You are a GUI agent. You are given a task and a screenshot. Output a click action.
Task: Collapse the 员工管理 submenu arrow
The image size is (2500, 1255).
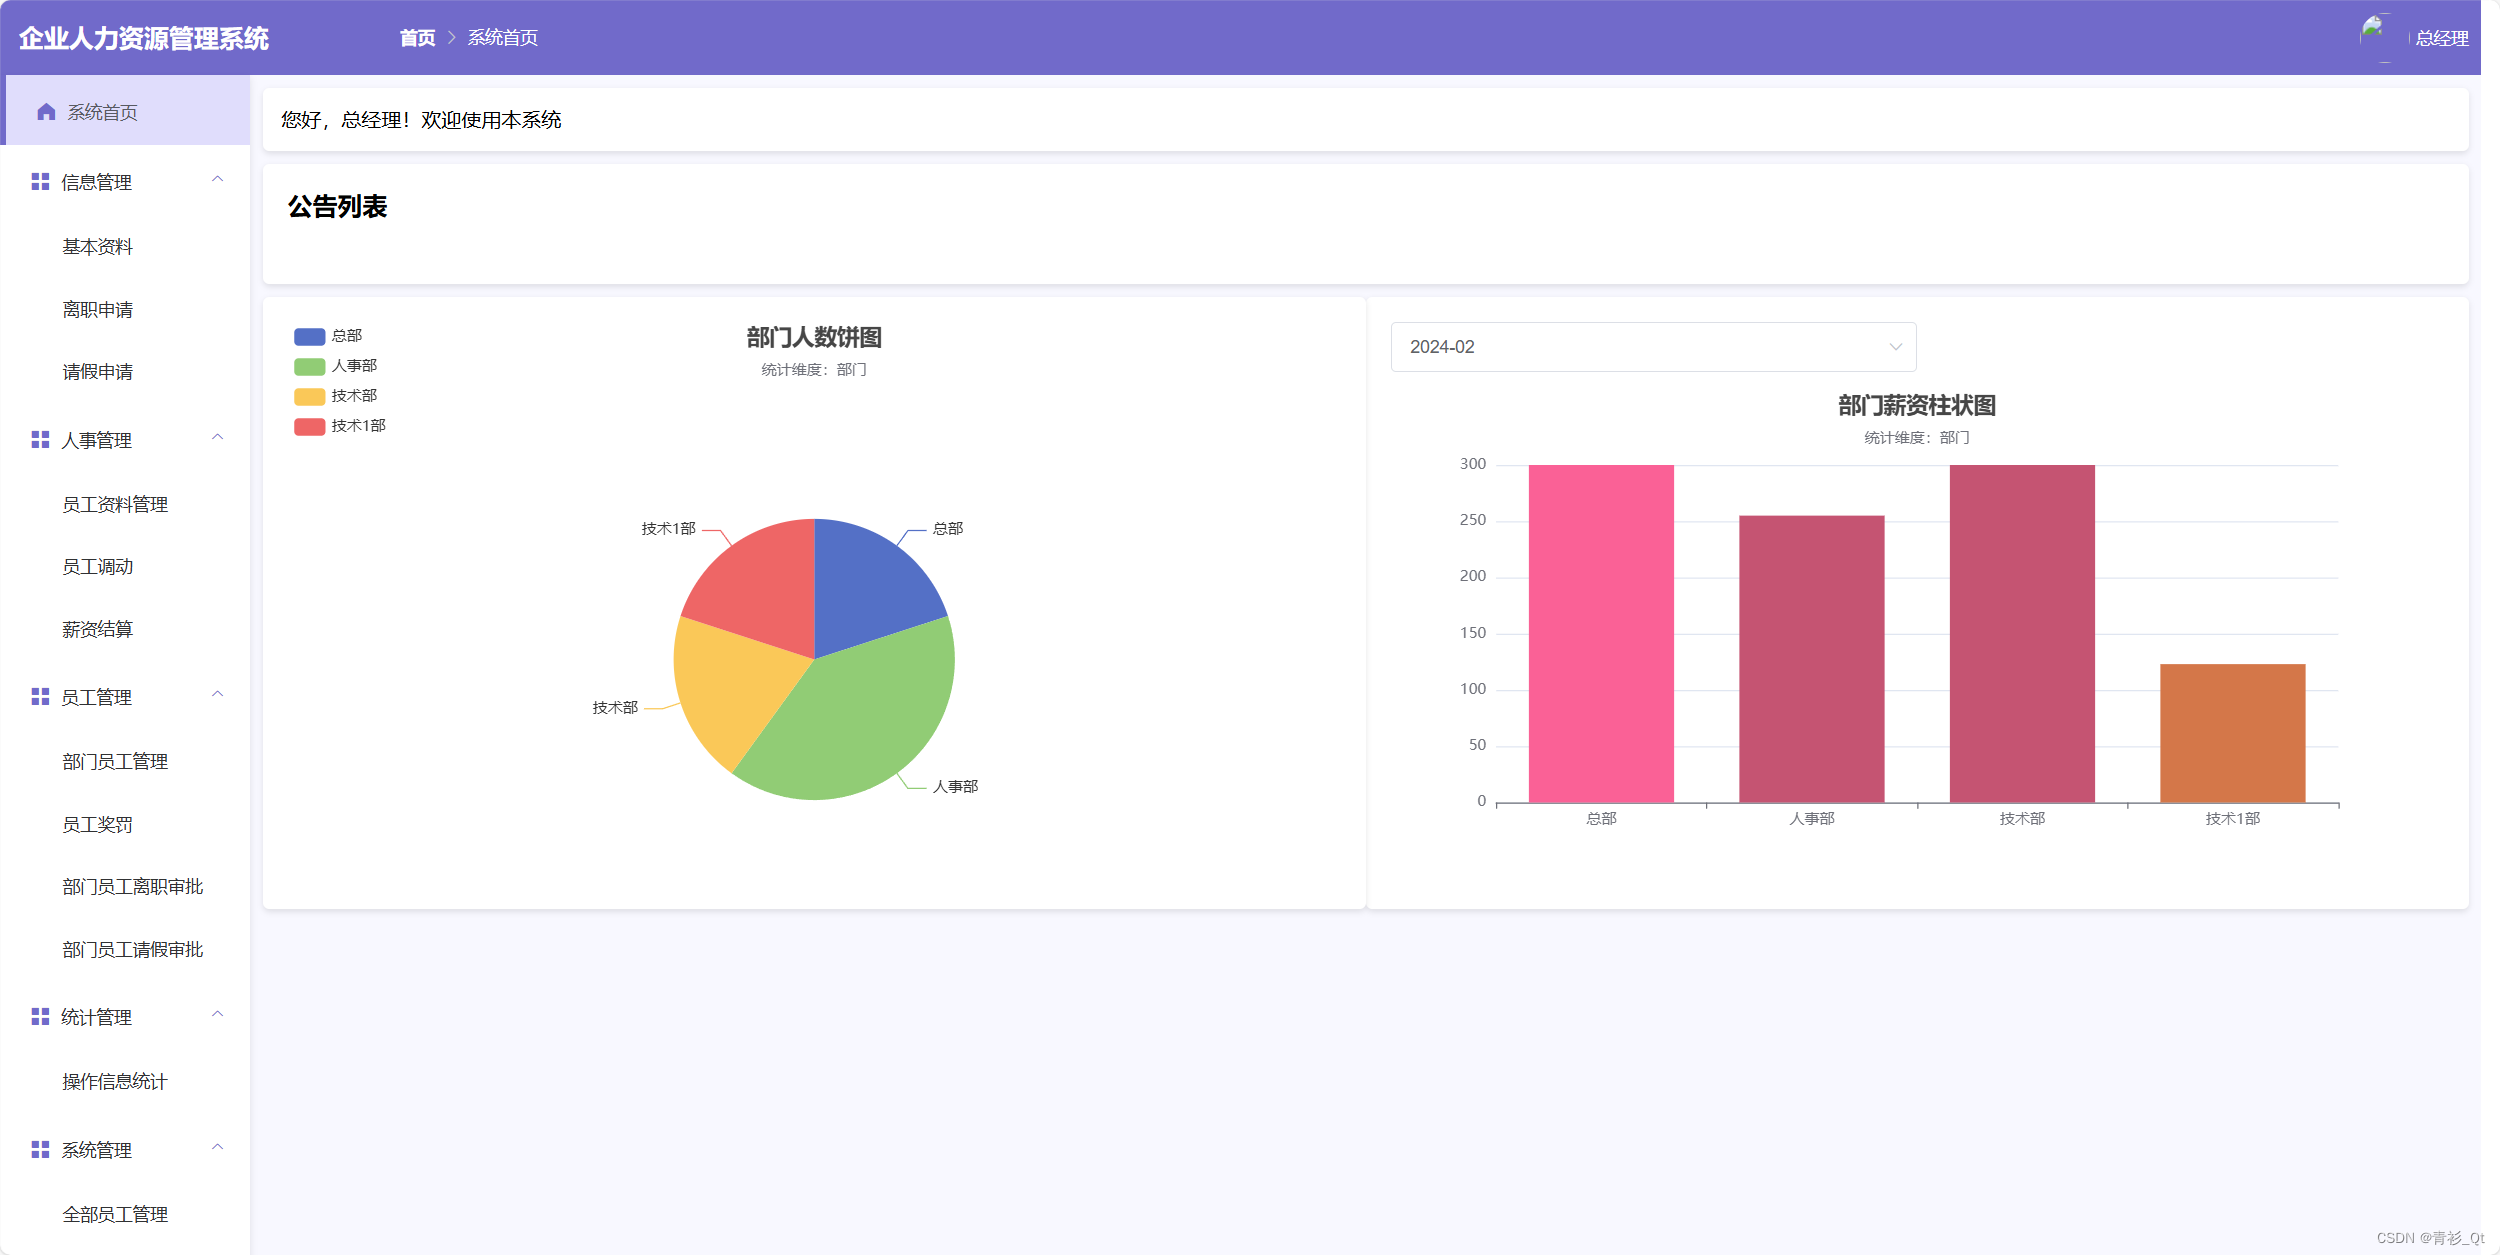(x=217, y=695)
